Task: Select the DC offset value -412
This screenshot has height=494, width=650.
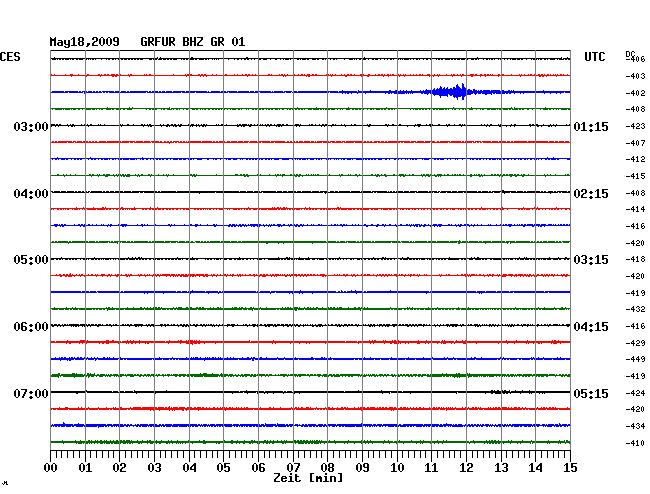Action: (635, 159)
